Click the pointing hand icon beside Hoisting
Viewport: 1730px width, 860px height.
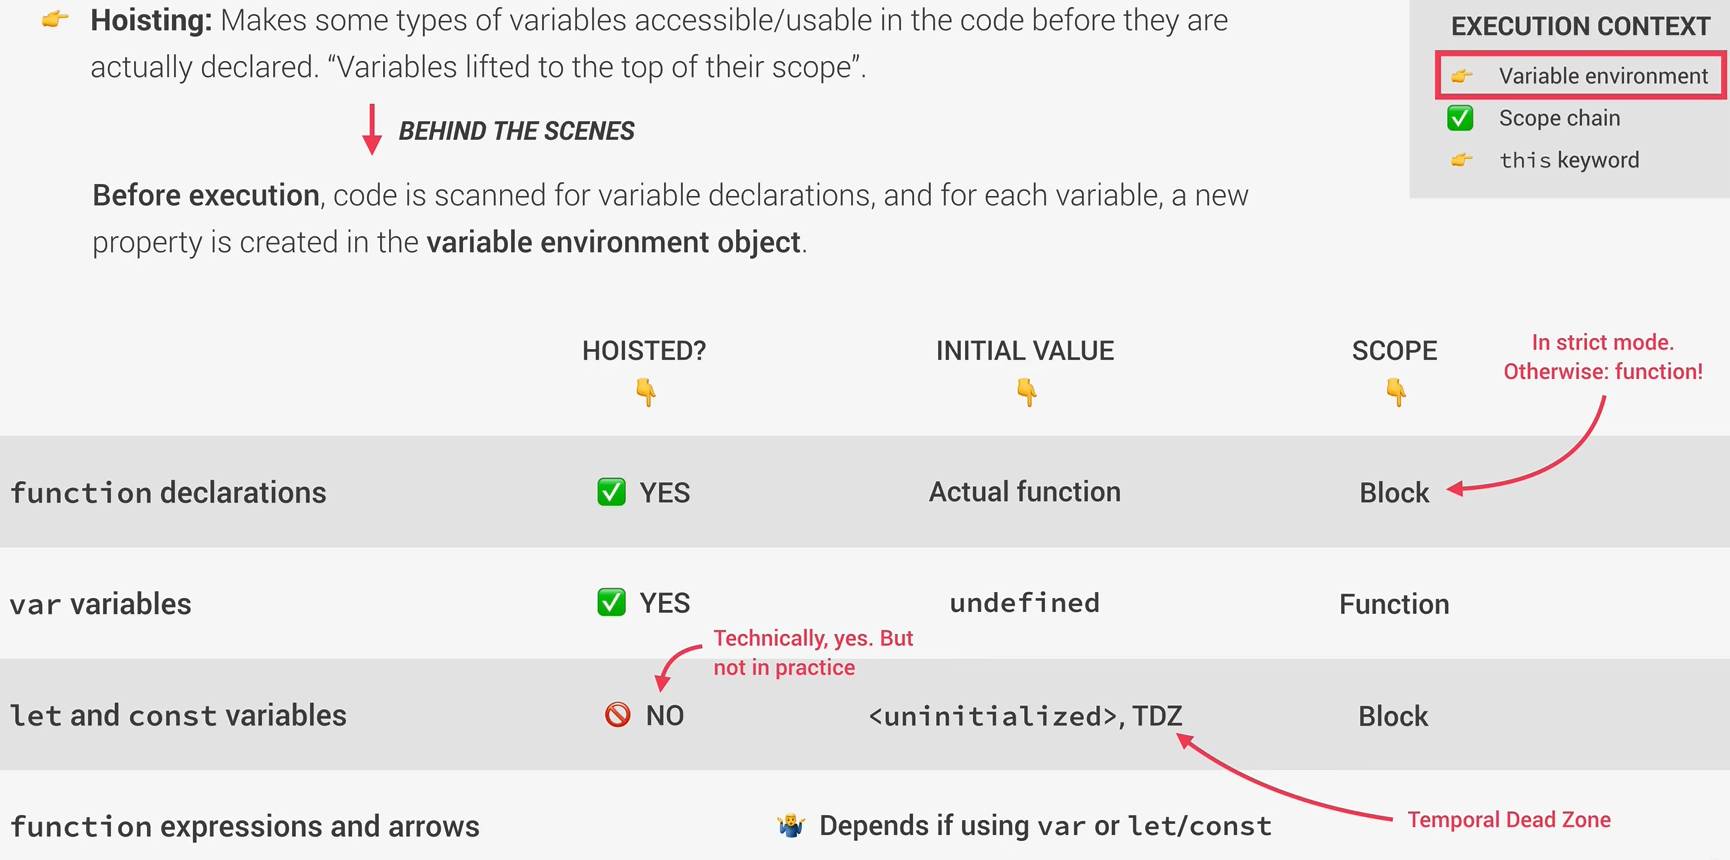click(56, 19)
